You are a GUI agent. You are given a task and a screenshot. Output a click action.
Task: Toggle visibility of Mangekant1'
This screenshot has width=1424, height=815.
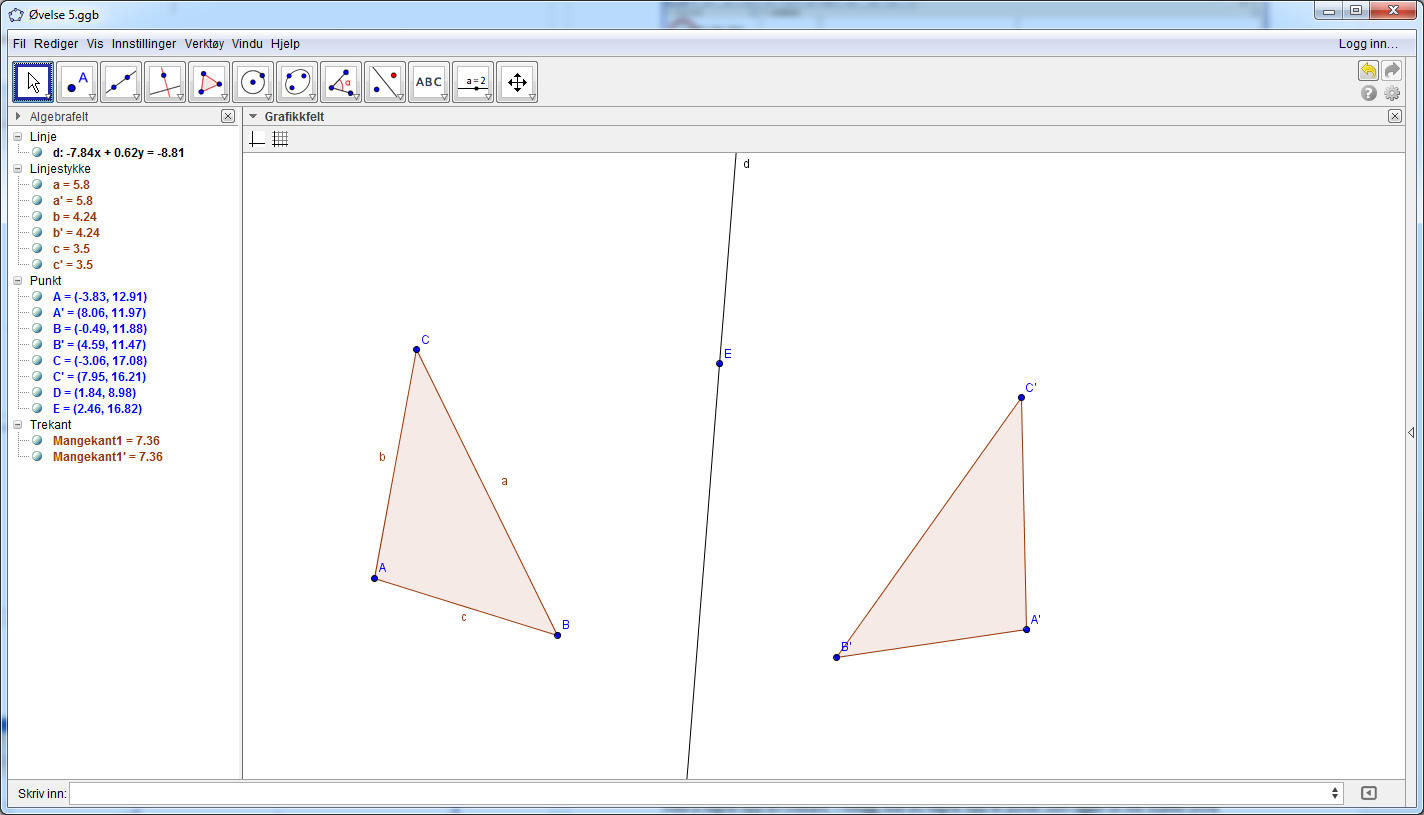point(37,457)
